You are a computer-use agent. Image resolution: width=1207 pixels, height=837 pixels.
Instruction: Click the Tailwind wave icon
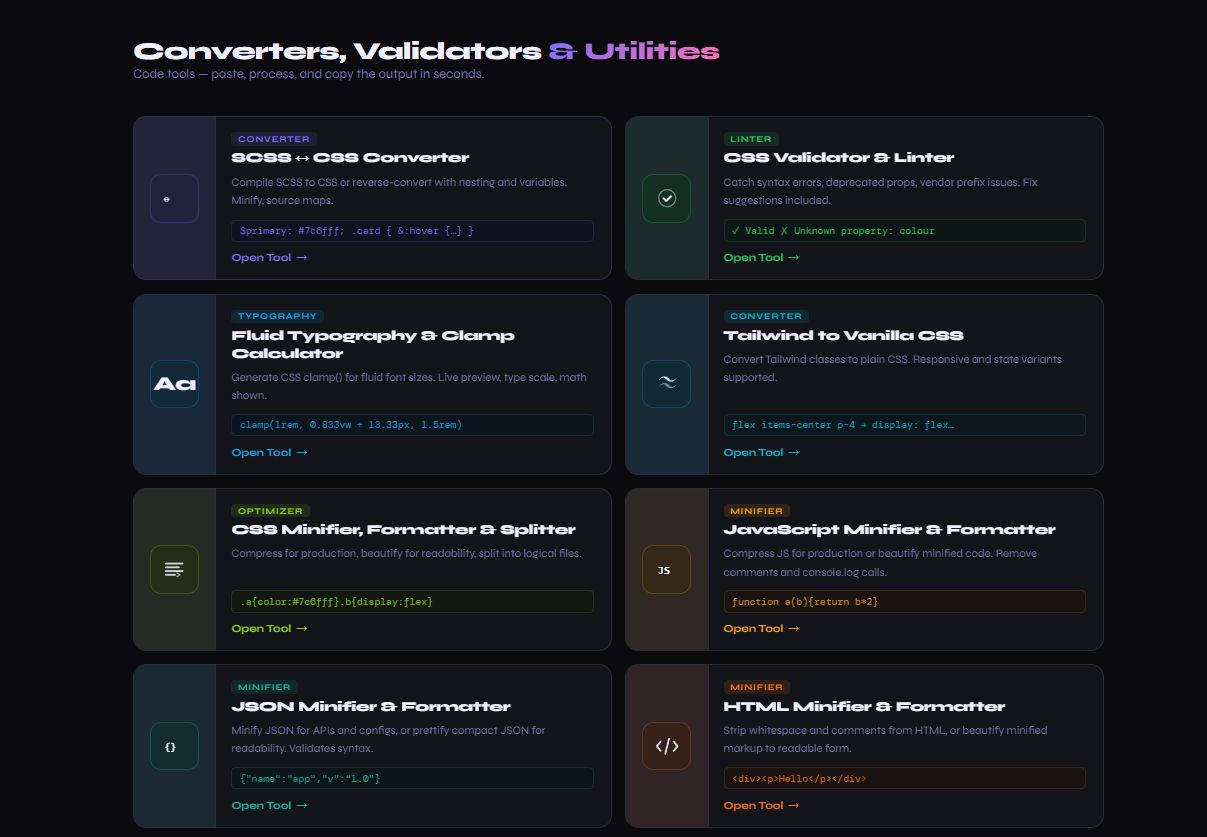click(x=667, y=383)
